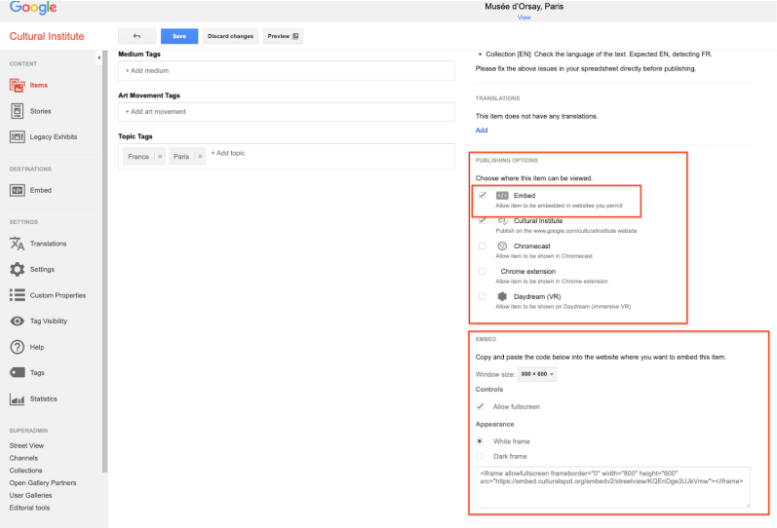Open Street View in superadmin menu
Viewport: 777px width, 528px height.
click(27, 446)
